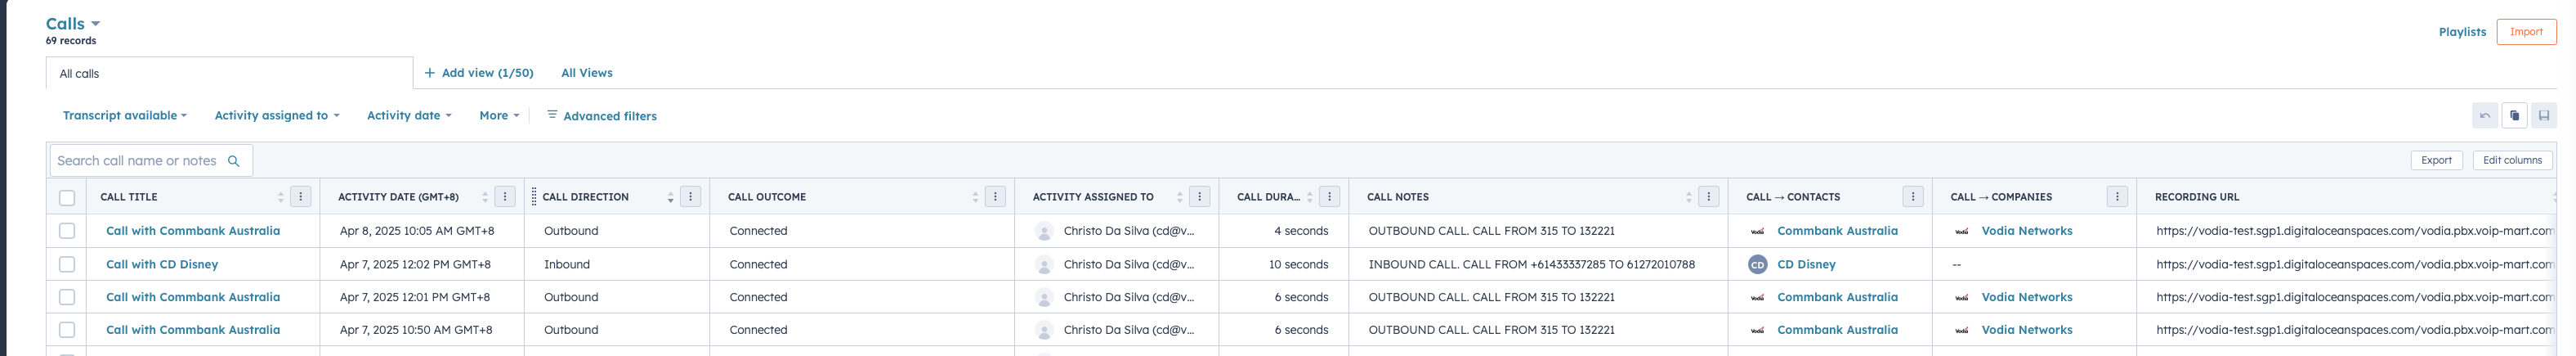Open the CD Disney contact link
Image resolution: width=2576 pixels, height=356 pixels.
point(1806,265)
